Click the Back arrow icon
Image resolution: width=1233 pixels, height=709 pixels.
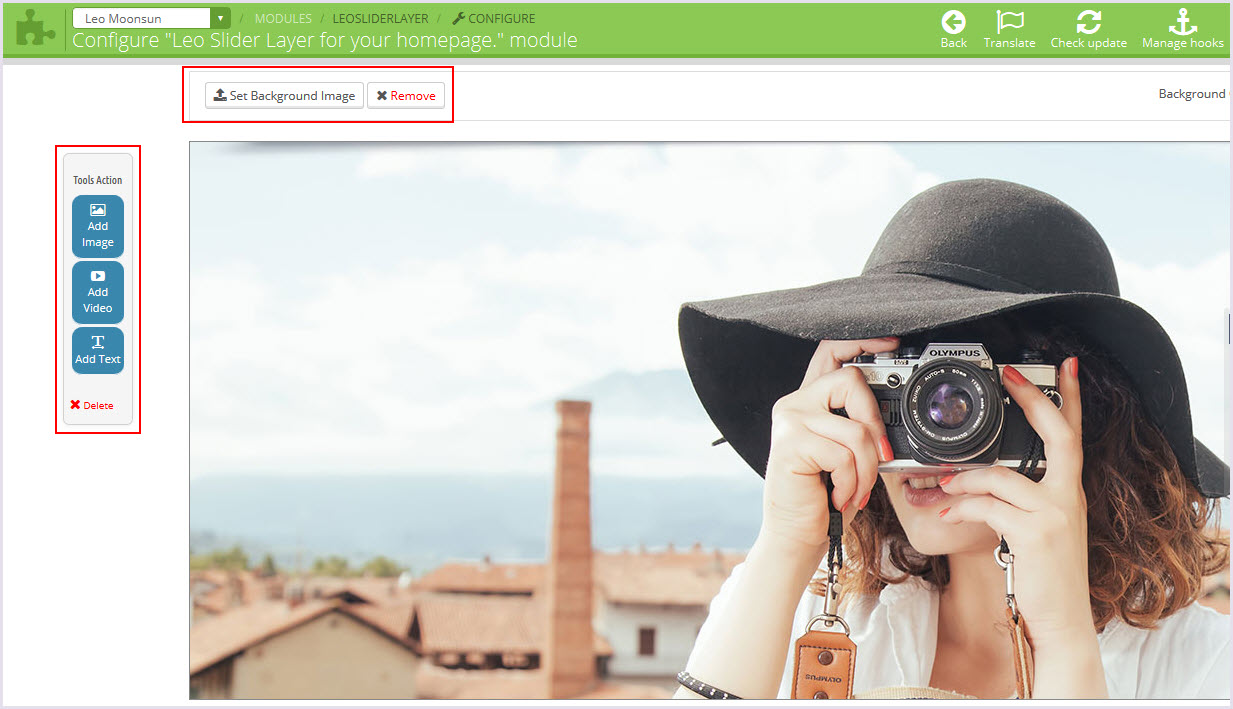[x=953, y=22]
